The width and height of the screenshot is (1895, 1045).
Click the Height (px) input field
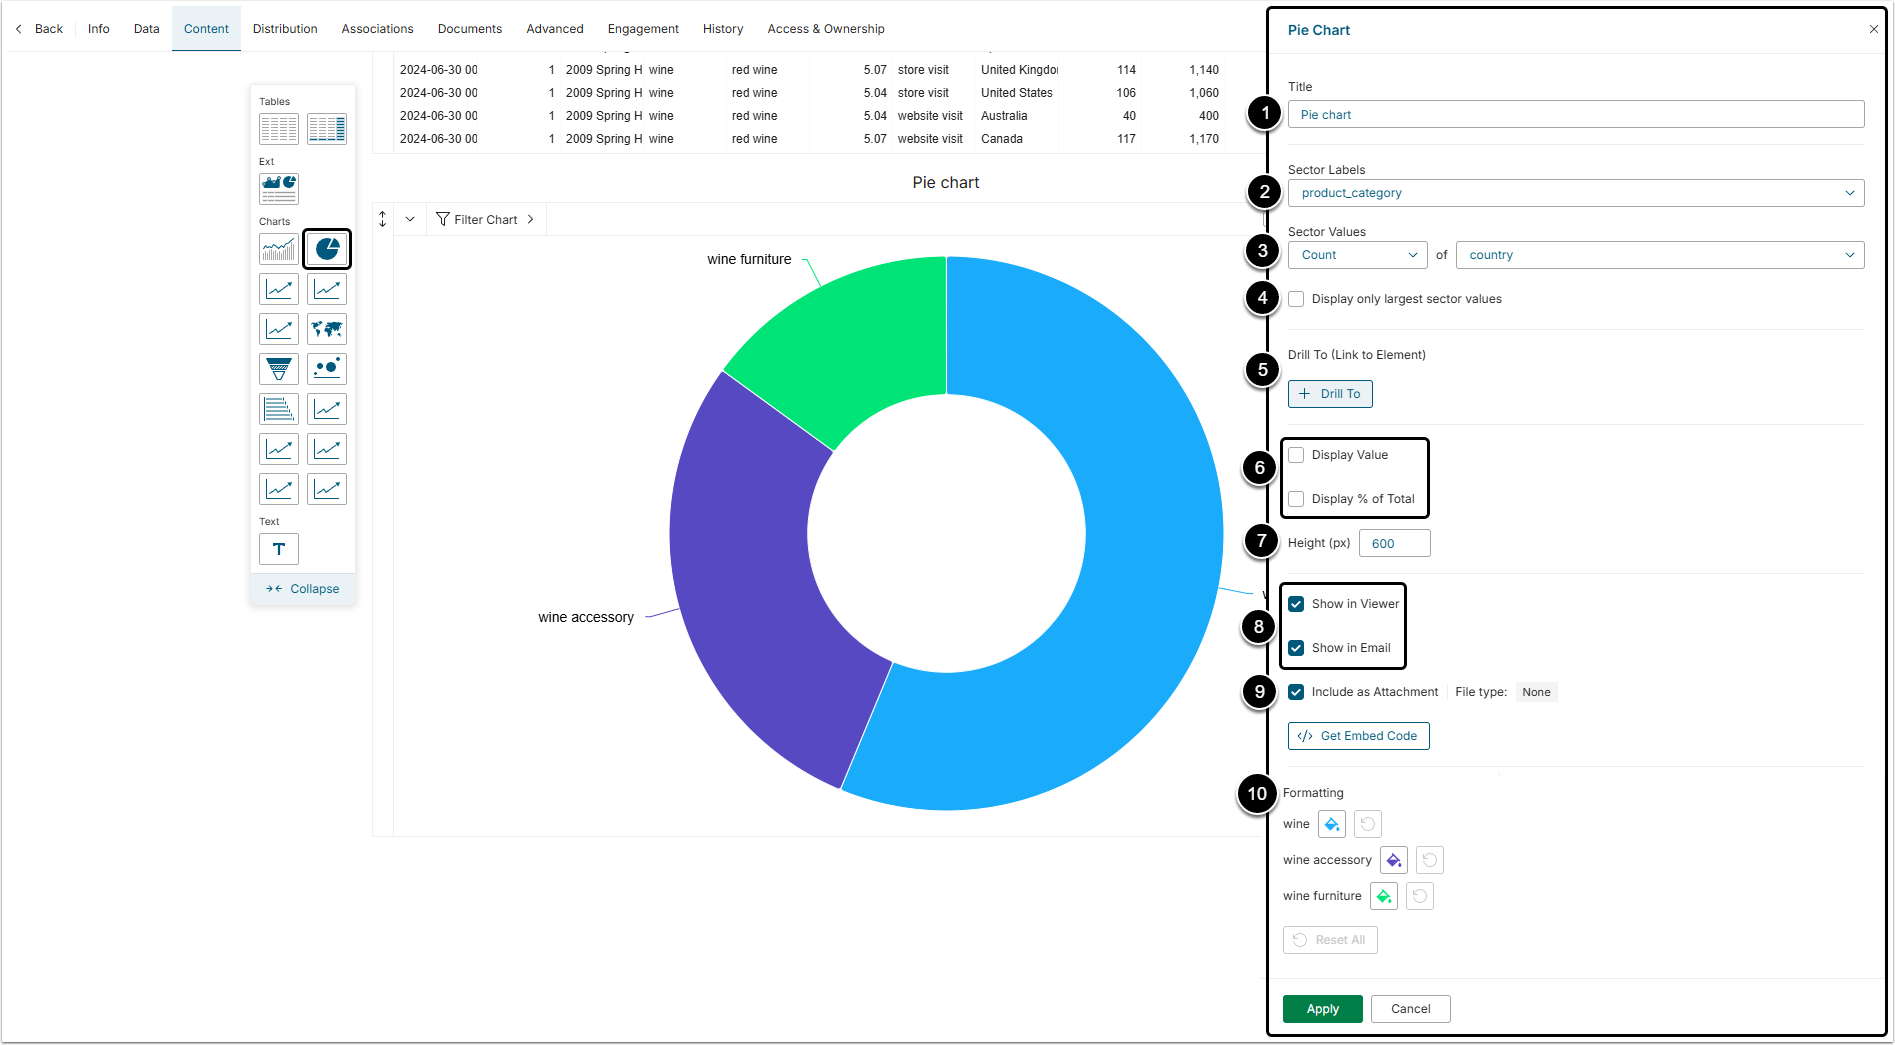click(x=1394, y=543)
